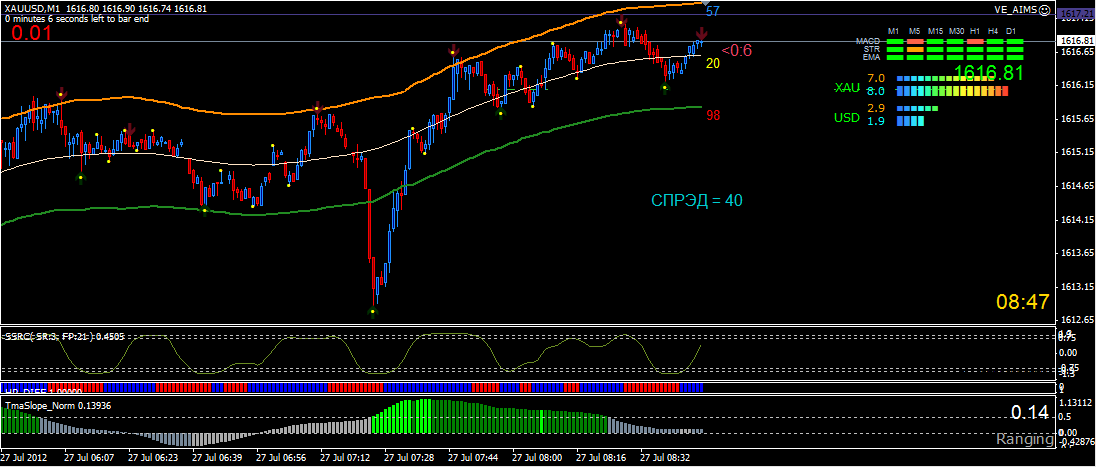Select the M15 timeframe column label
The image size is (1096, 467).
pos(935,31)
